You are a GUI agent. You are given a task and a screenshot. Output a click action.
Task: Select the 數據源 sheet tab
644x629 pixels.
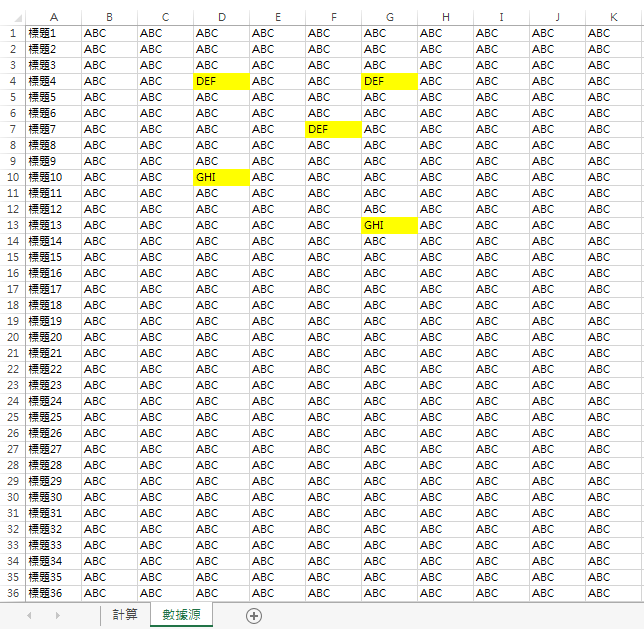pyautogui.click(x=181, y=614)
